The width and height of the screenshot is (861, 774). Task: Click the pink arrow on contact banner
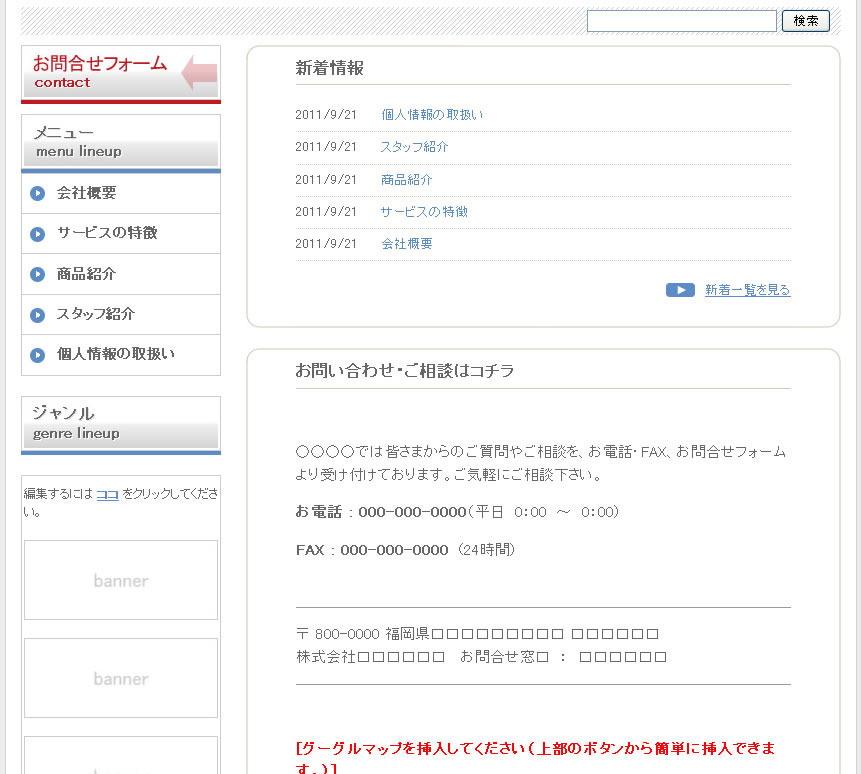[199, 73]
